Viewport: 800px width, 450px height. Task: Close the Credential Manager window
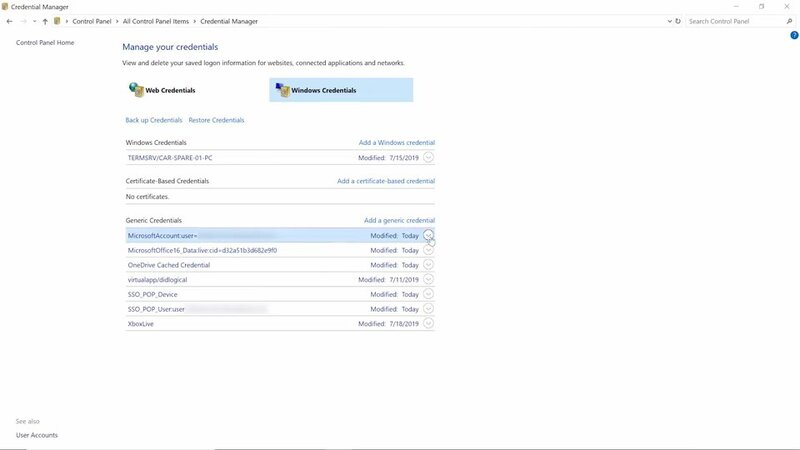pyautogui.click(x=787, y=7)
